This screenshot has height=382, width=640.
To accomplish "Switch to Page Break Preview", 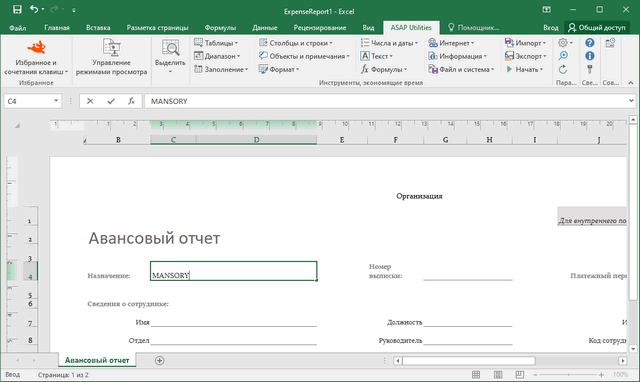I will point(520,374).
